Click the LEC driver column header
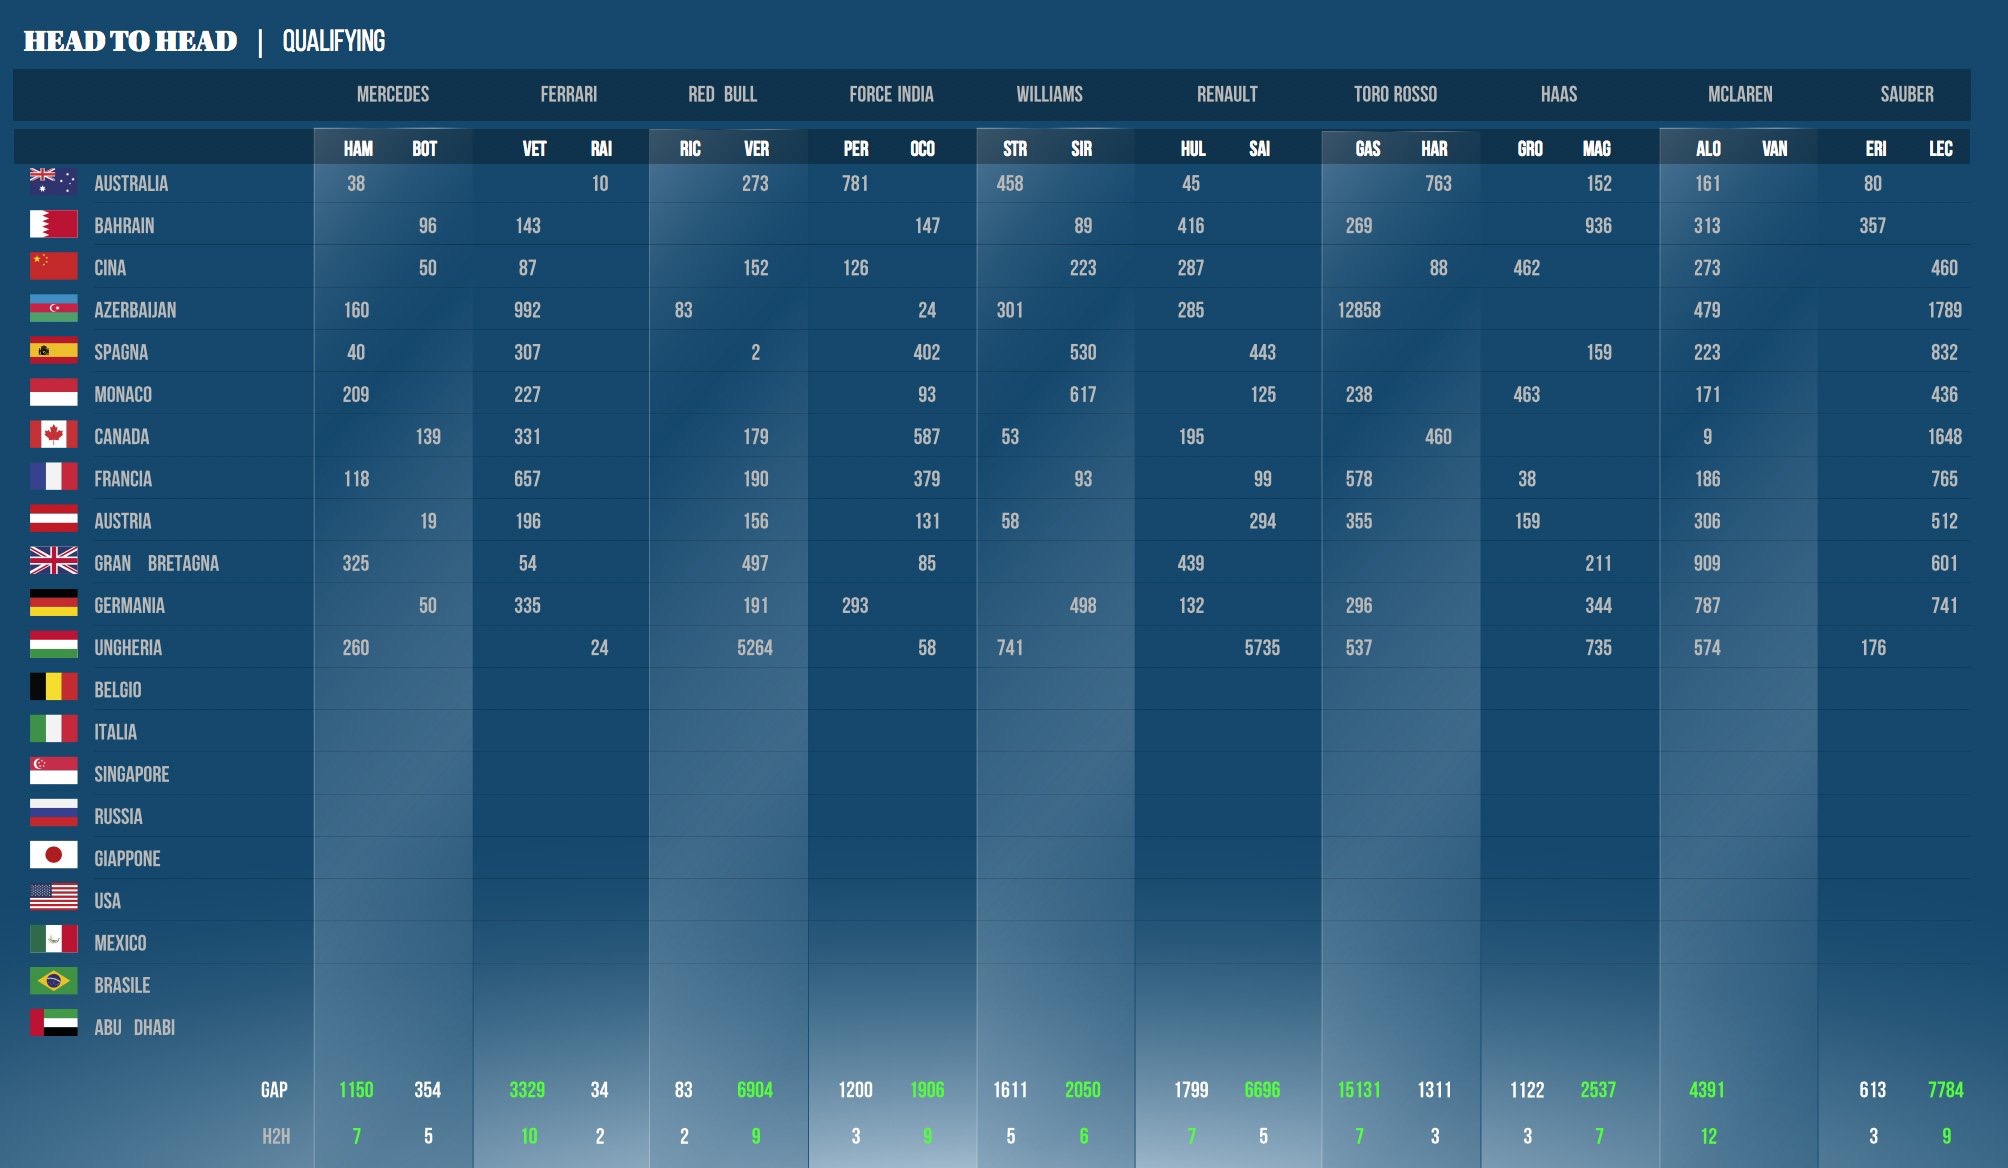The width and height of the screenshot is (2008, 1168). tap(1941, 149)
